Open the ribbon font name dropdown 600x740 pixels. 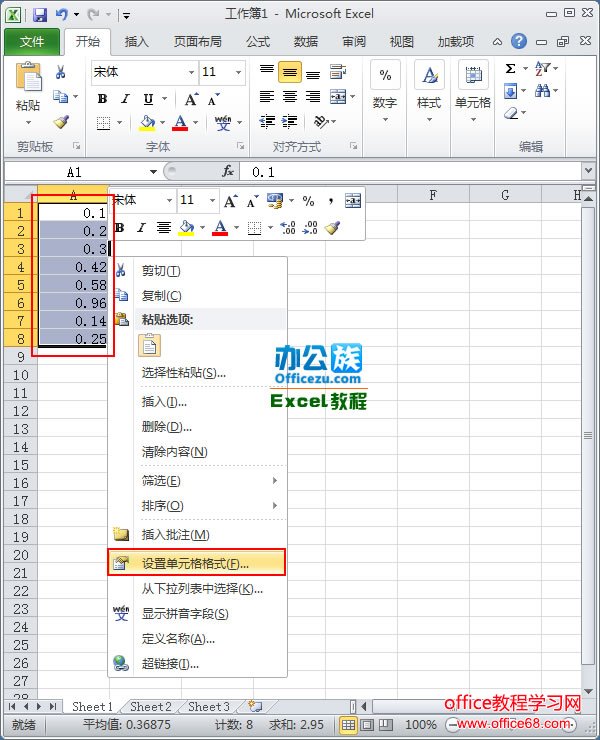pyautogui.click(x=191, y=72)
